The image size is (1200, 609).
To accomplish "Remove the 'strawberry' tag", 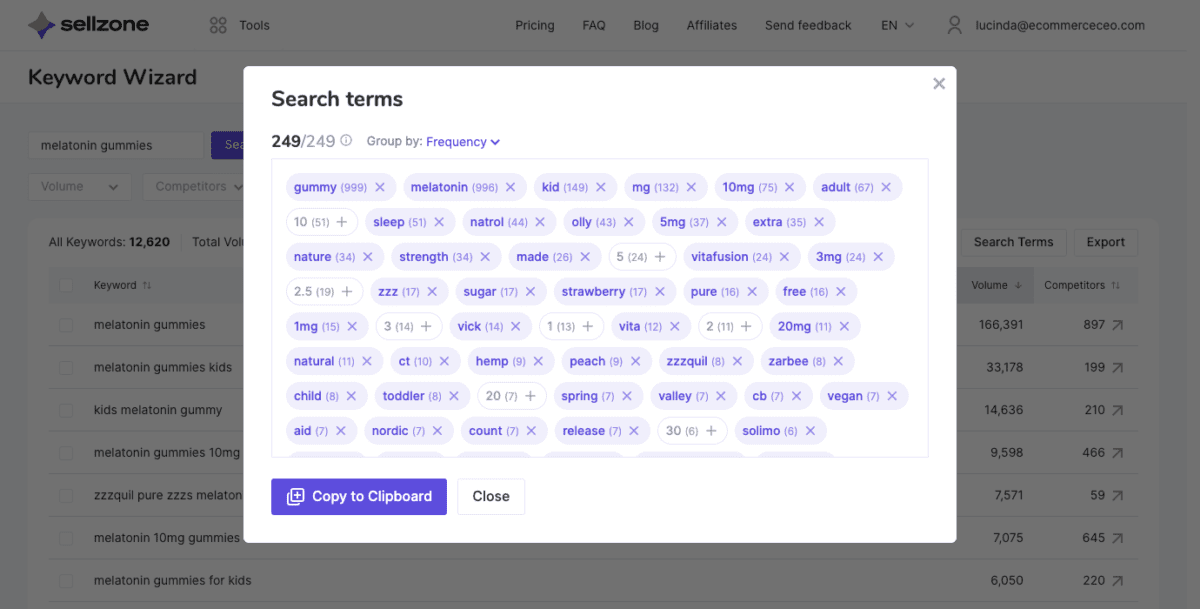I will pos(660,292).
